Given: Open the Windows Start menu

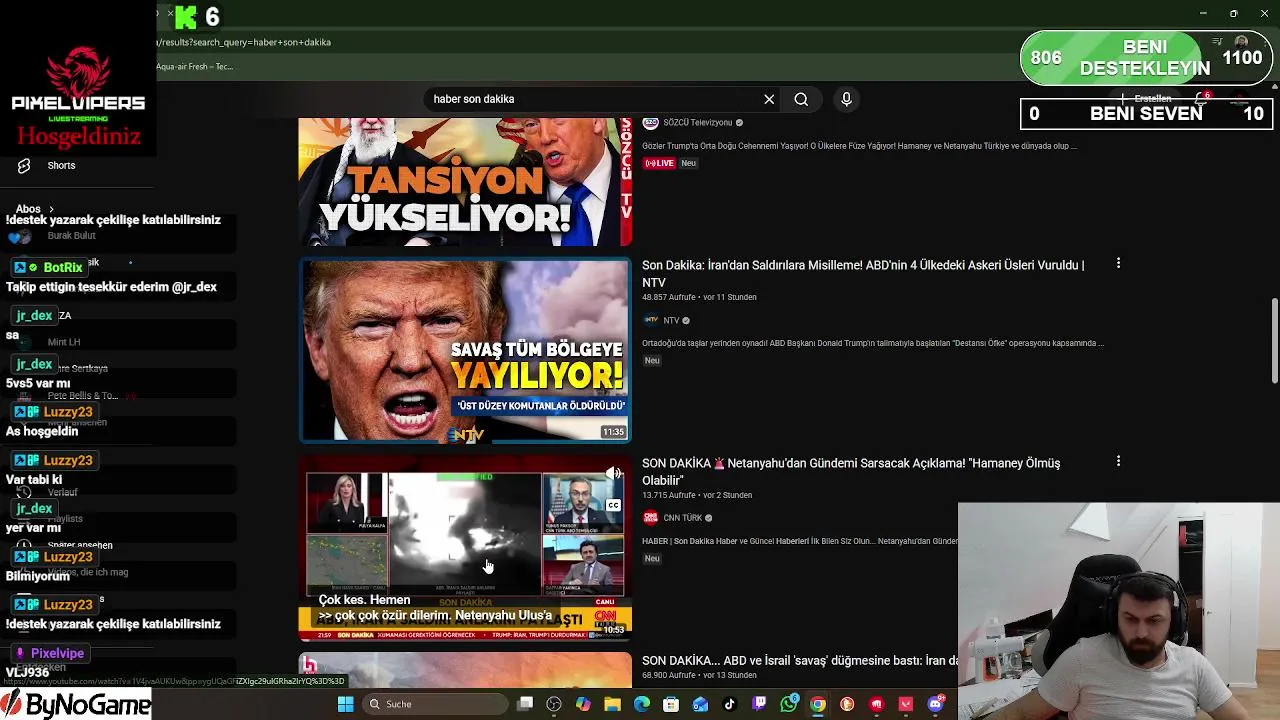Looking at the screenshot, I should (x=345, y=704).
